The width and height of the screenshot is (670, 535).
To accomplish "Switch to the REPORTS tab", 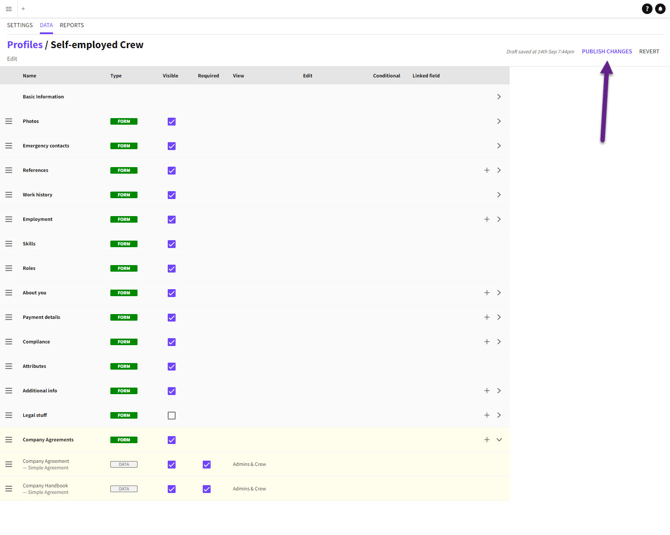I will tap(72, 25).
